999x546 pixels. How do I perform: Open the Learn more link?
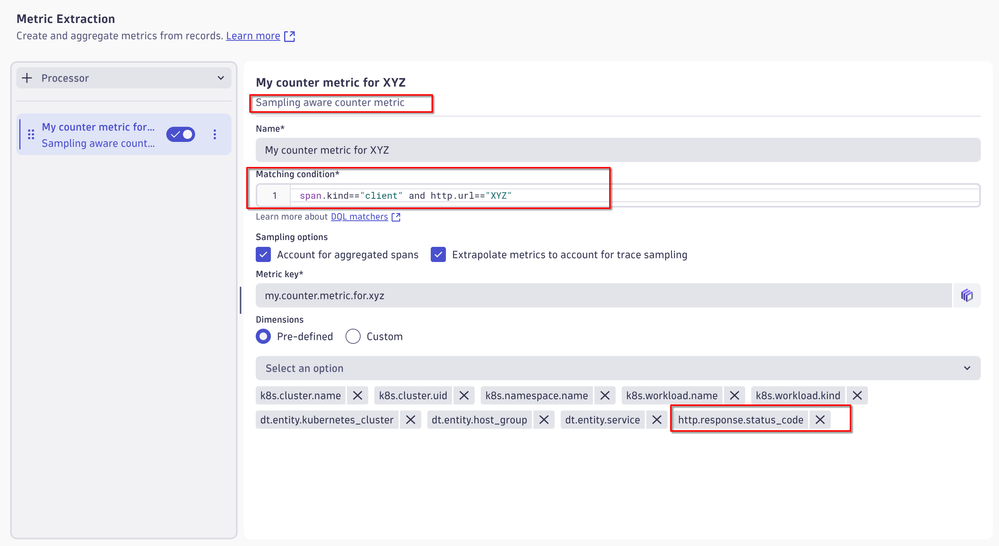[253, 36]
